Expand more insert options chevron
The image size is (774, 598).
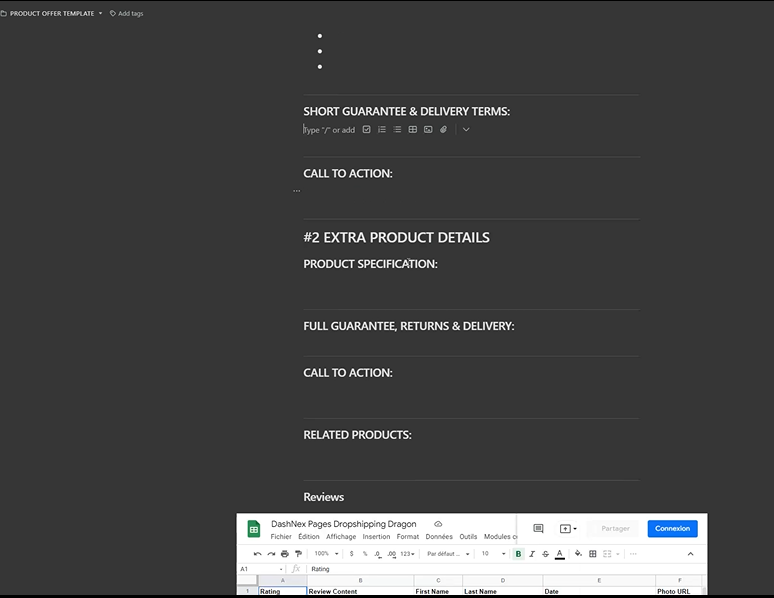pyautogui.click(x=466, y=129)
